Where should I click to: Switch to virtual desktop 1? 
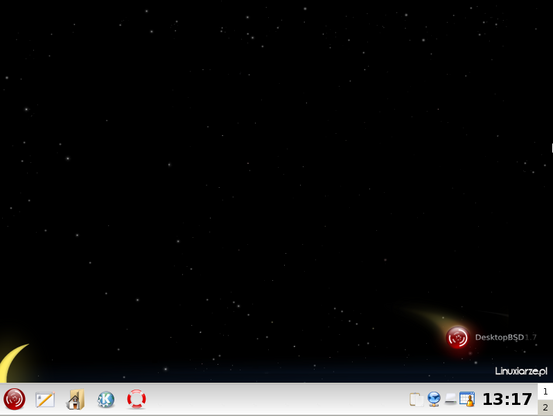(545, 392)
